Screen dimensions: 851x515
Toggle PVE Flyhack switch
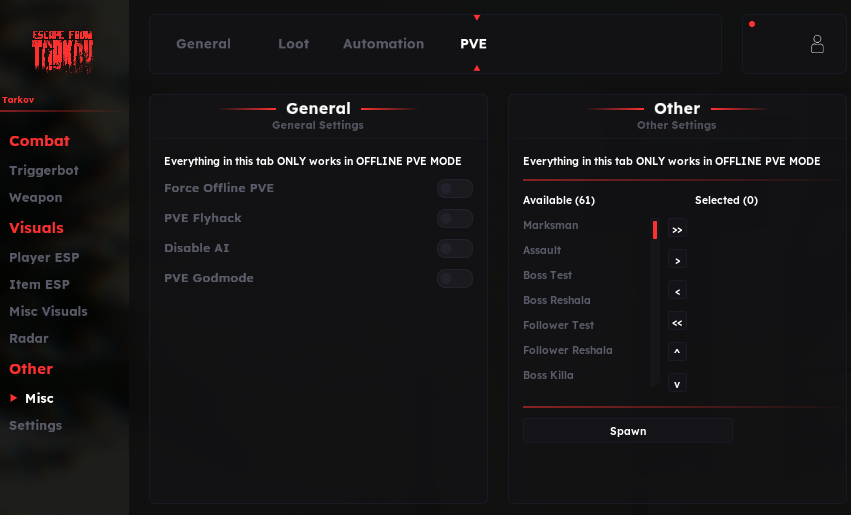[455, 219]
